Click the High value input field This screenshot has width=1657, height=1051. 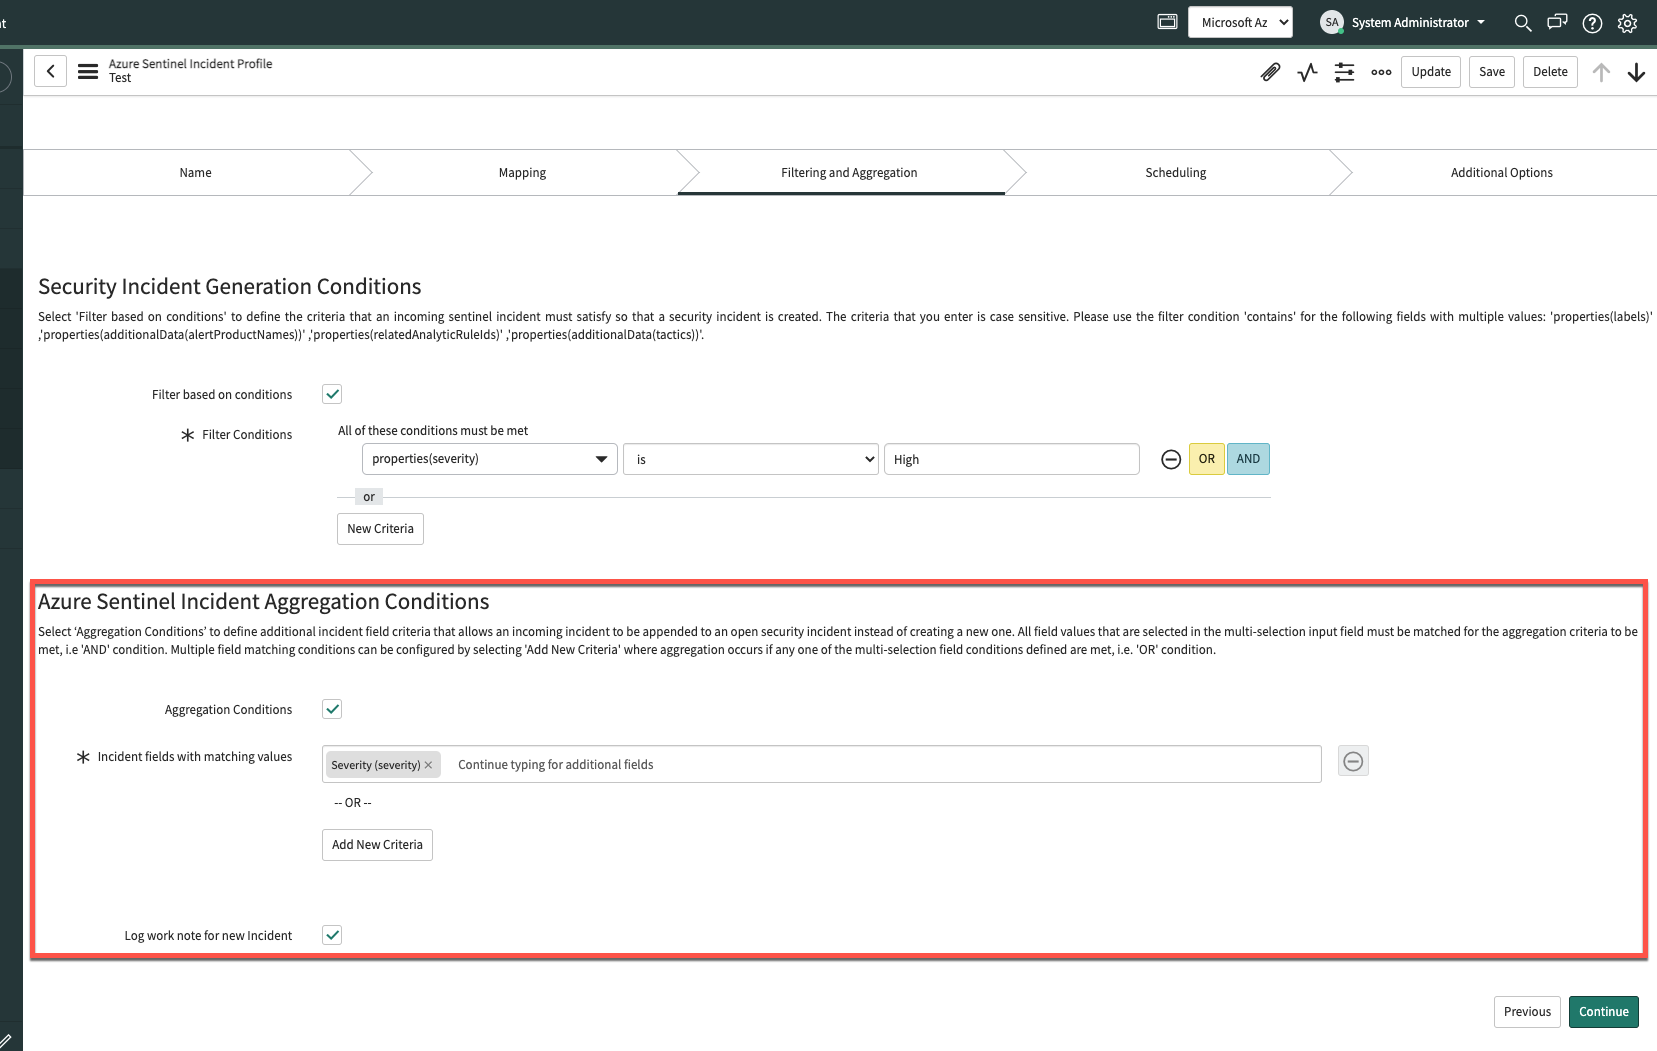[x=1011, y=459]
